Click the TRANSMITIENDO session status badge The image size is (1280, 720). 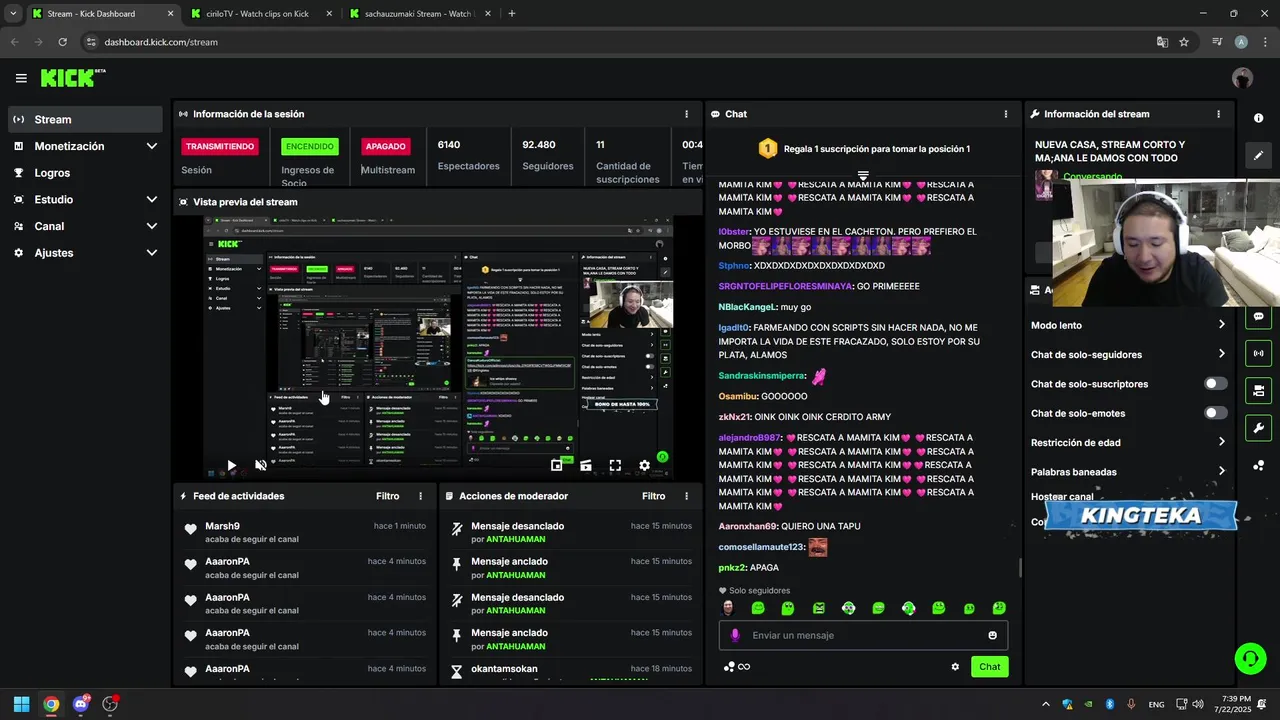click(220, 146)
